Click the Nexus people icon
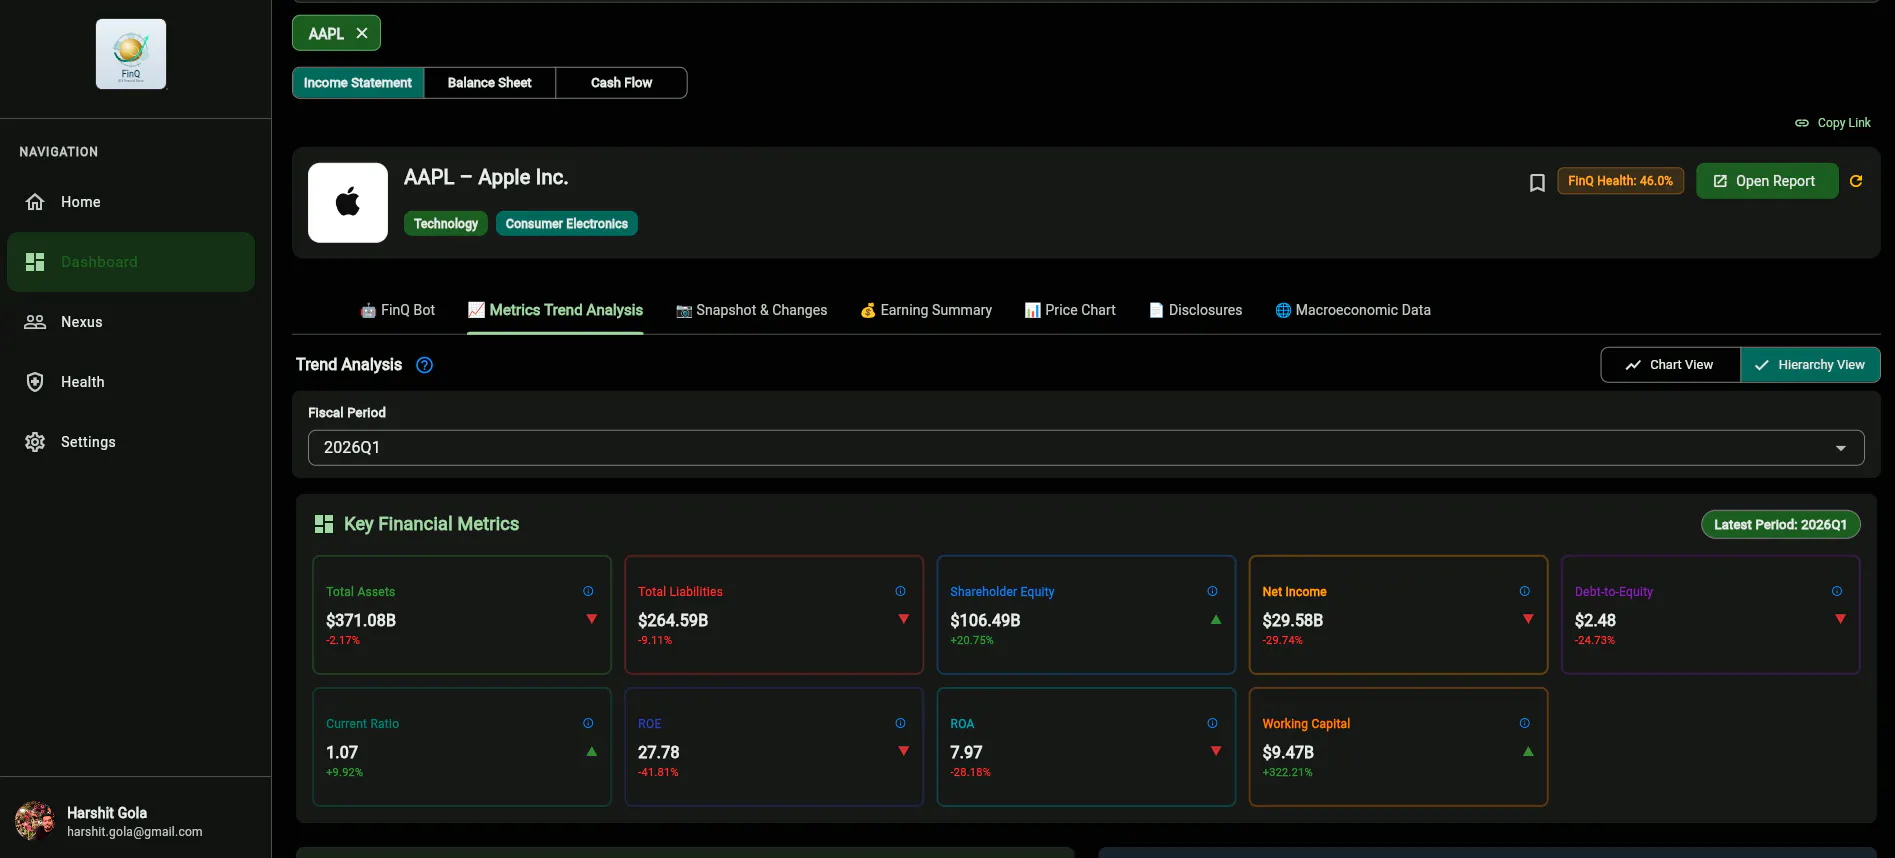The width and height of the screenshot is (1895, 858). point(35,322)
